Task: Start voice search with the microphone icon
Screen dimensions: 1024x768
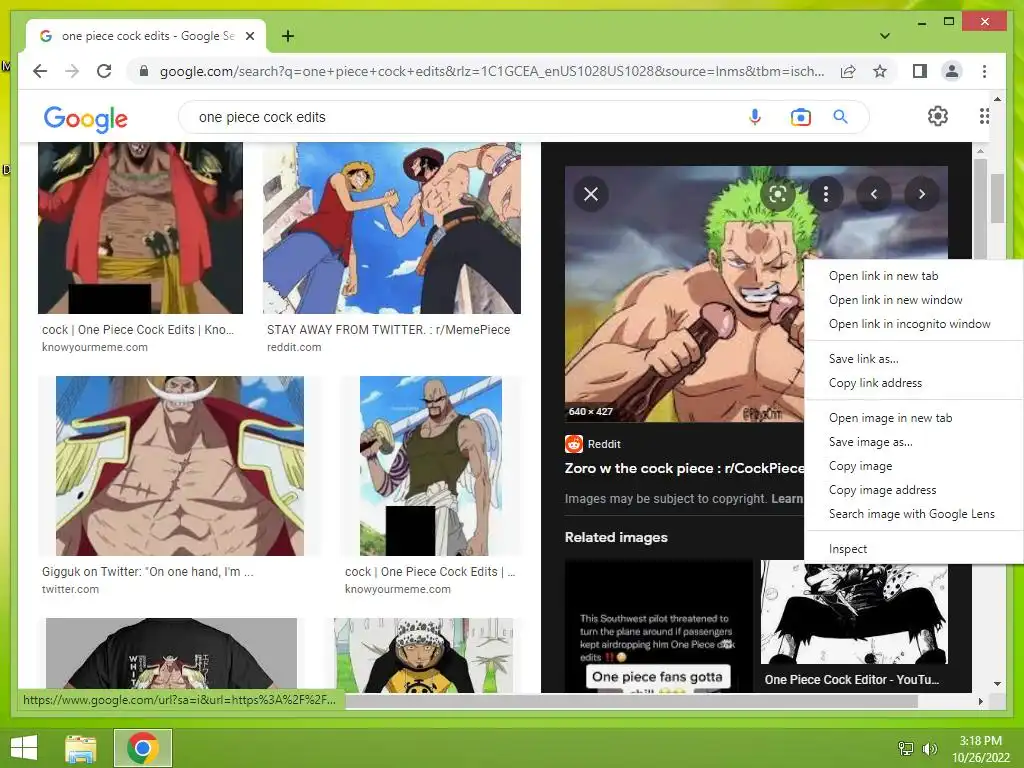Action: [x=755, y=117]
